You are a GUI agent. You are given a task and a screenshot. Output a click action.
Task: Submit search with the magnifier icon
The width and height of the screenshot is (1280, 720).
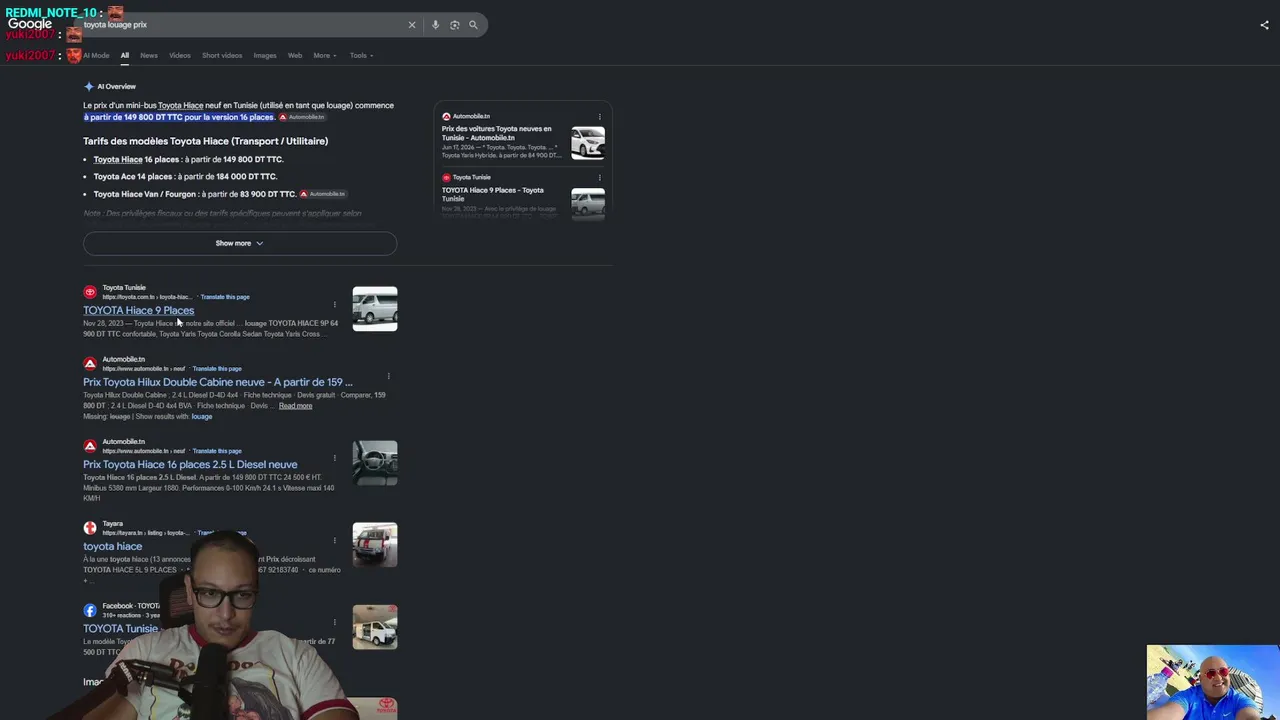click(473, 25)
